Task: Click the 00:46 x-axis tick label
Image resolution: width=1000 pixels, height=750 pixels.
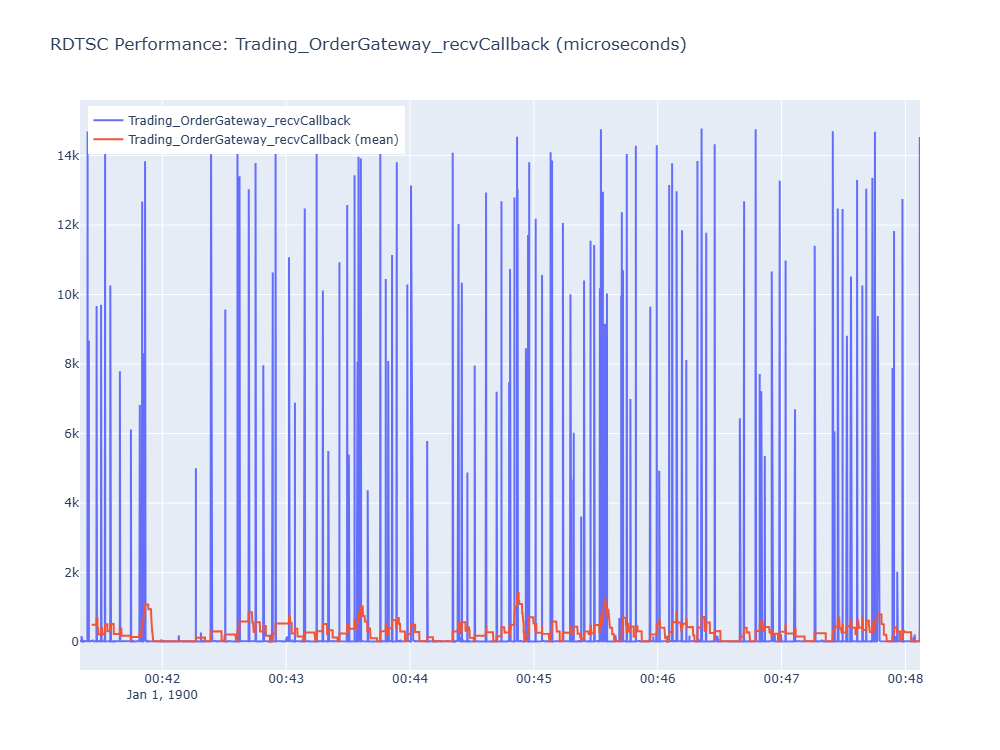Action: [658, 679]
